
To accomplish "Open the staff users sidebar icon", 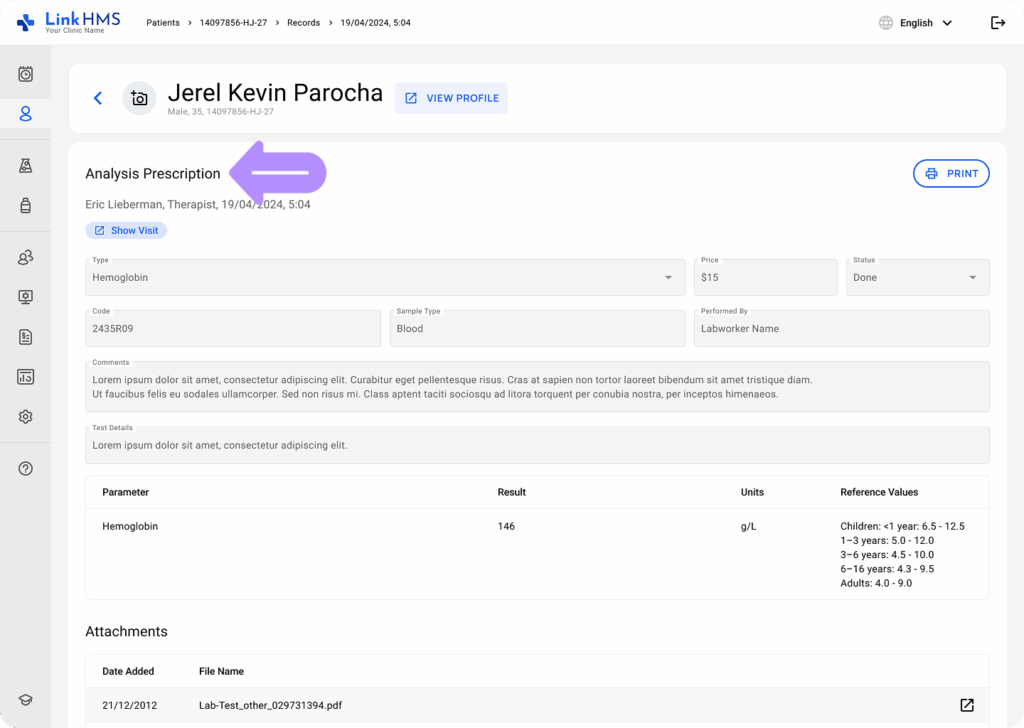I will (x=25, y=257).
